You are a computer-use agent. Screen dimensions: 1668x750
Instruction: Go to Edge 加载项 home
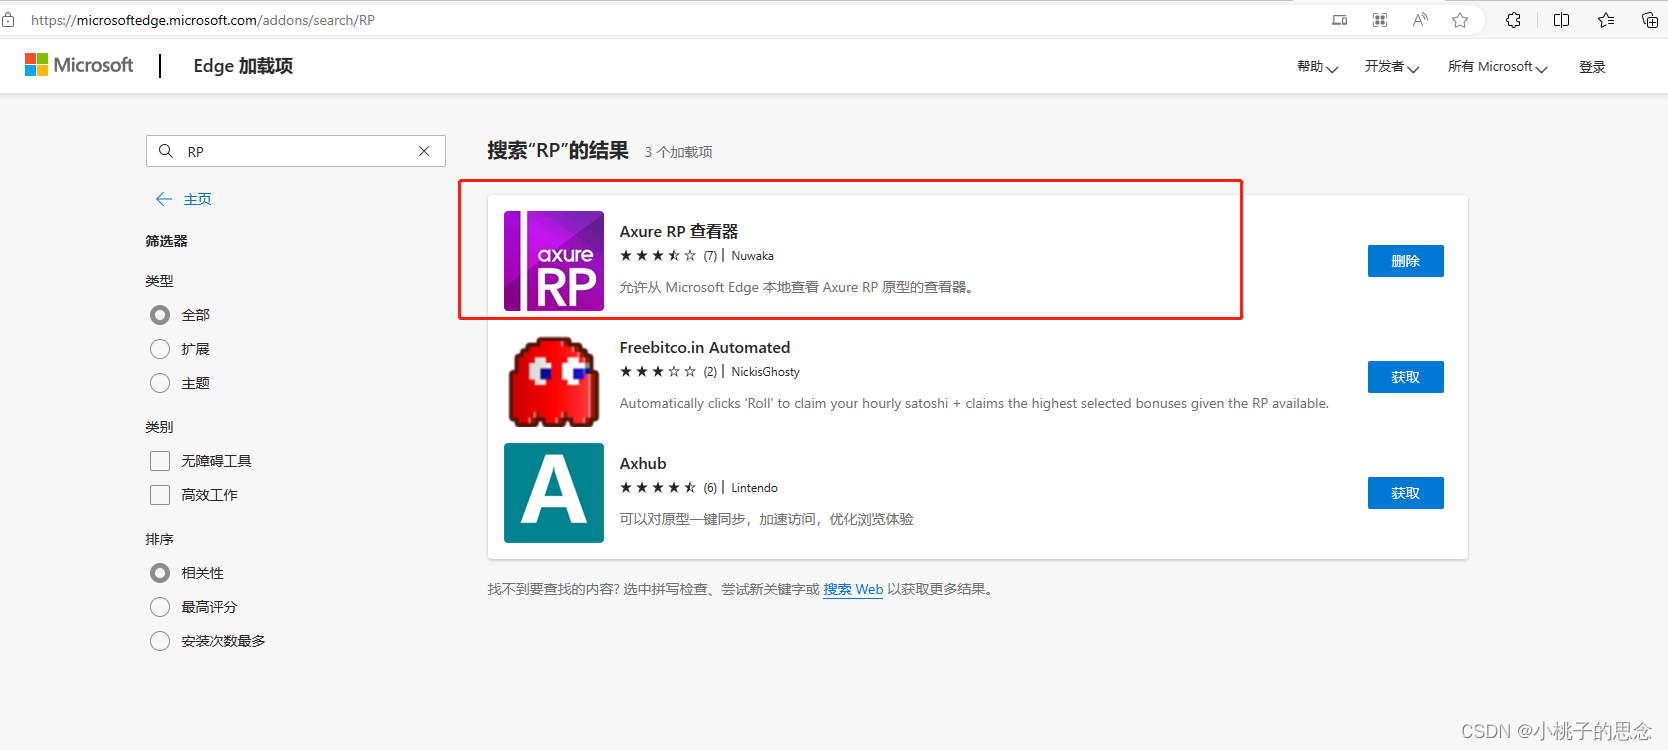click(243, 66)
